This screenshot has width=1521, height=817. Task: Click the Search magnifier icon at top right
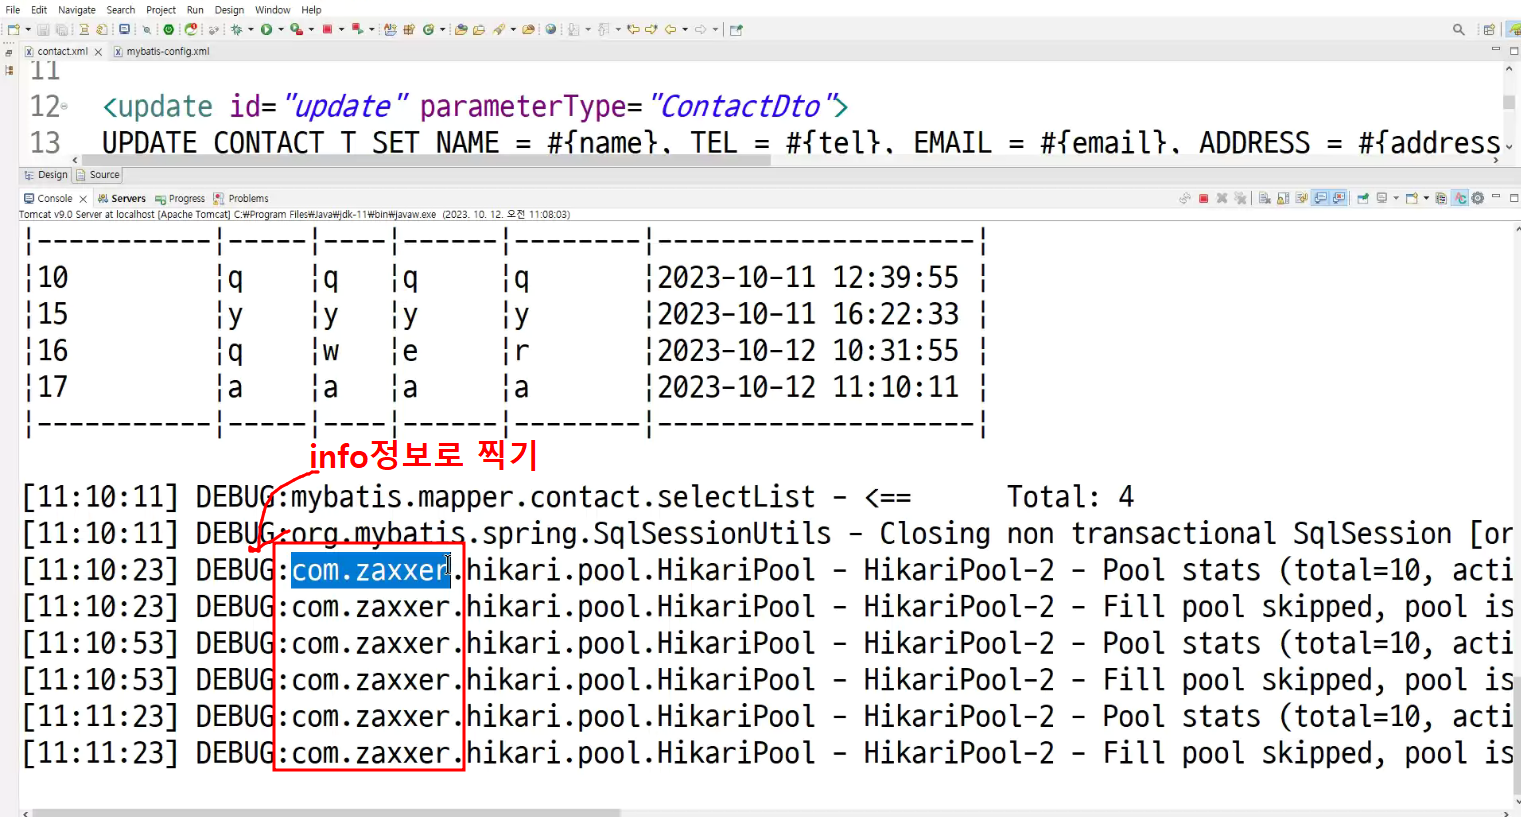point(1459,30)
